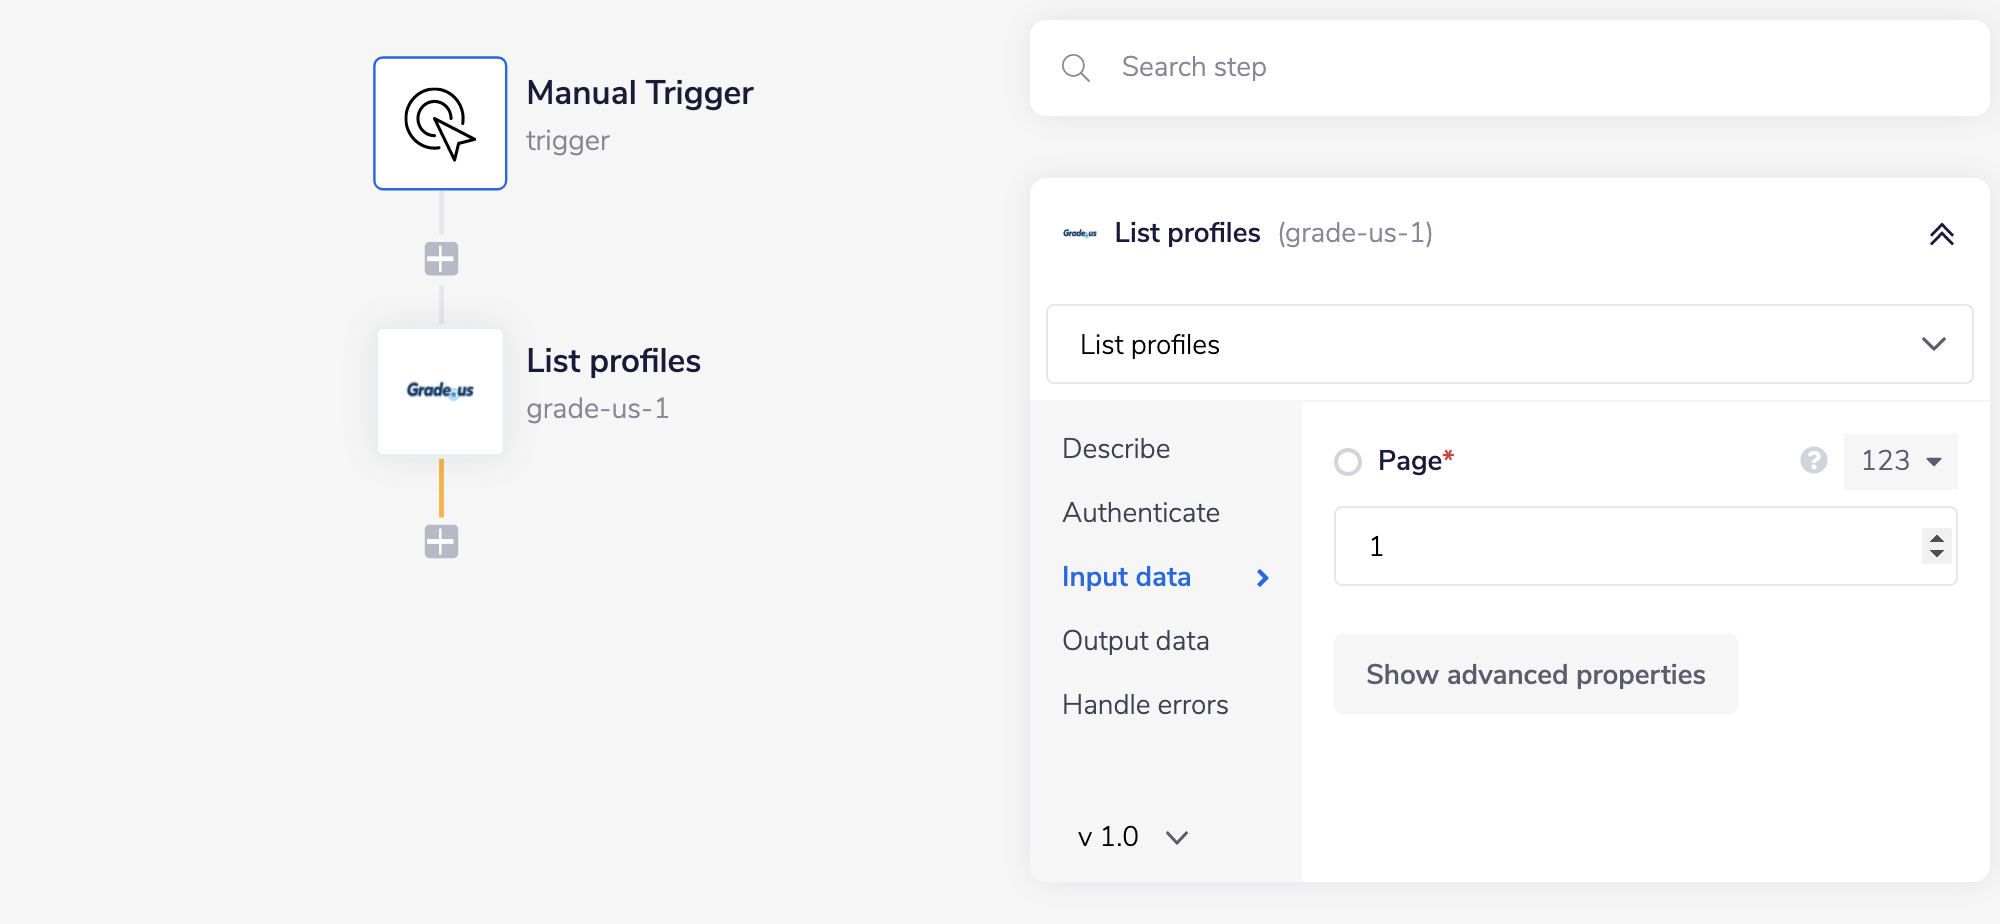The height and width of the screenshot is (924, 2000).
Task: Open the Handle errors tab
Action: tap(1145, 704)
